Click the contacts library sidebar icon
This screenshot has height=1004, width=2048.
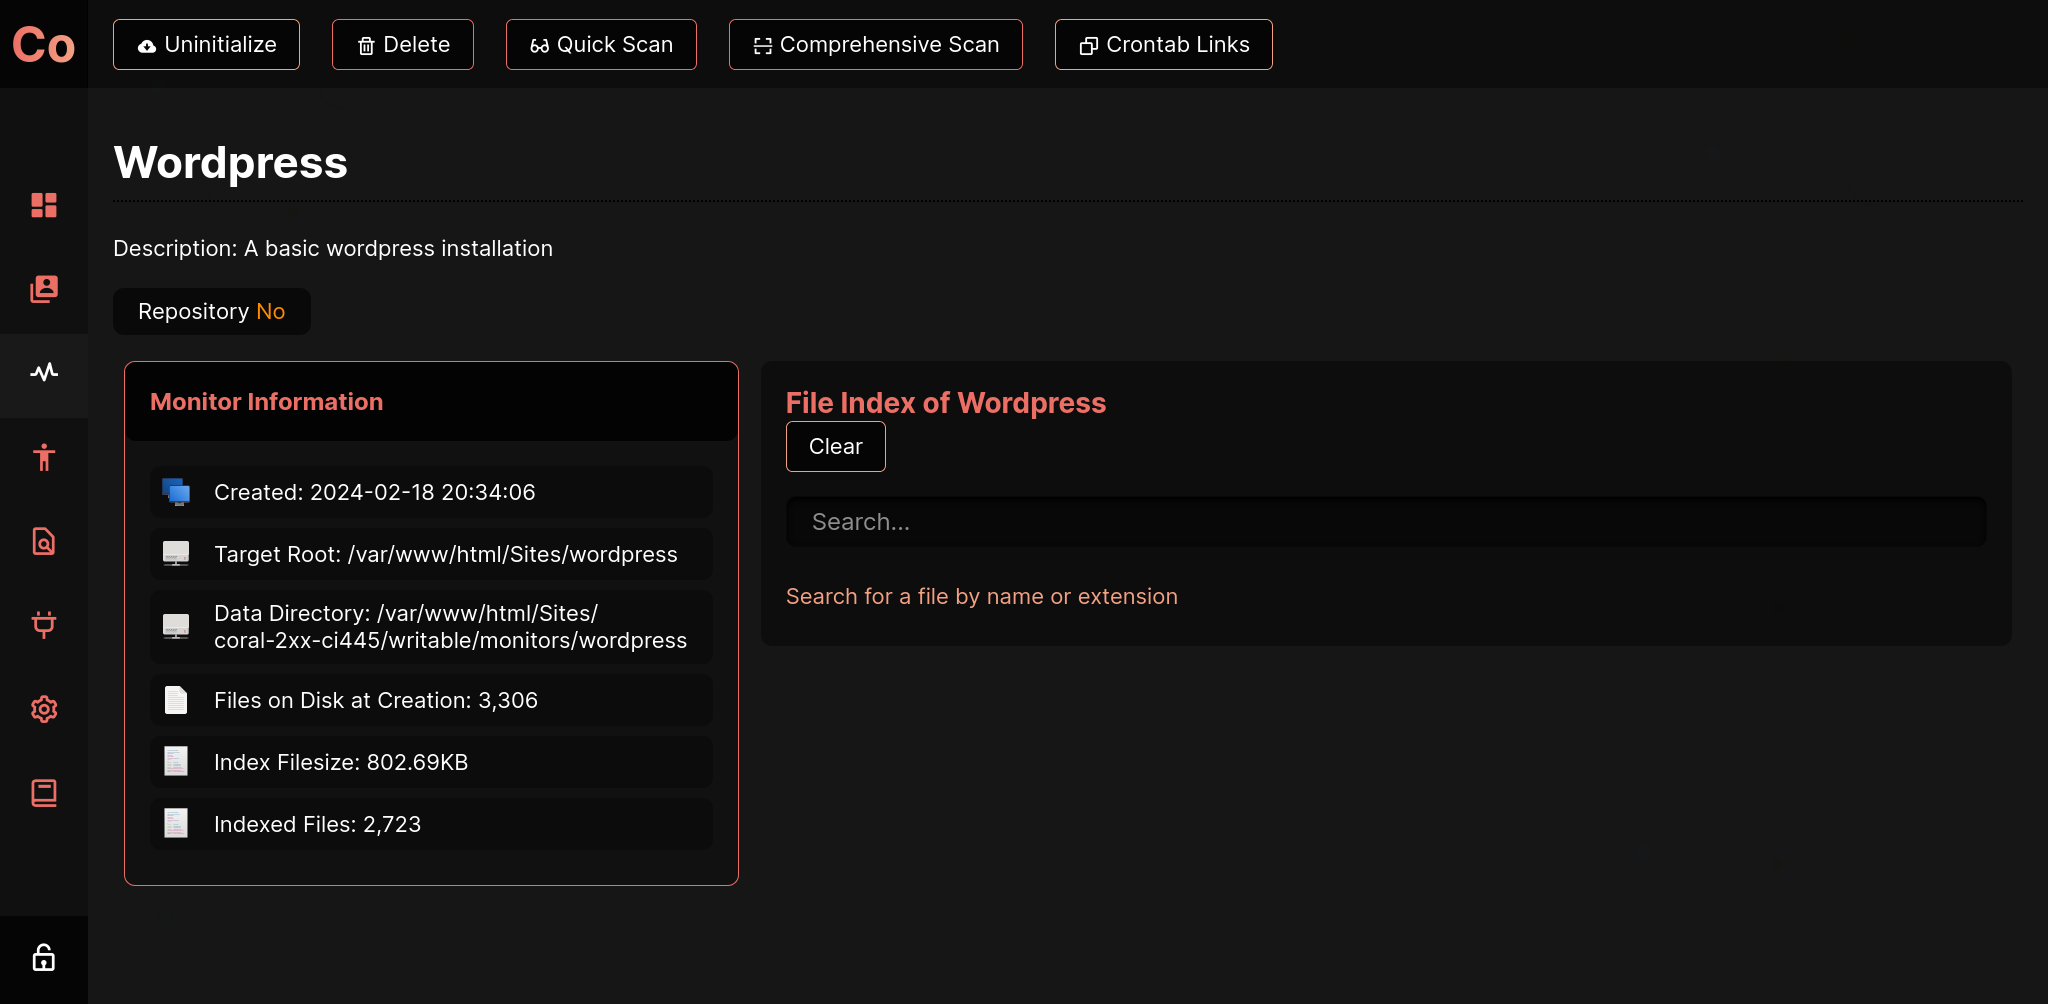(44, 289)
